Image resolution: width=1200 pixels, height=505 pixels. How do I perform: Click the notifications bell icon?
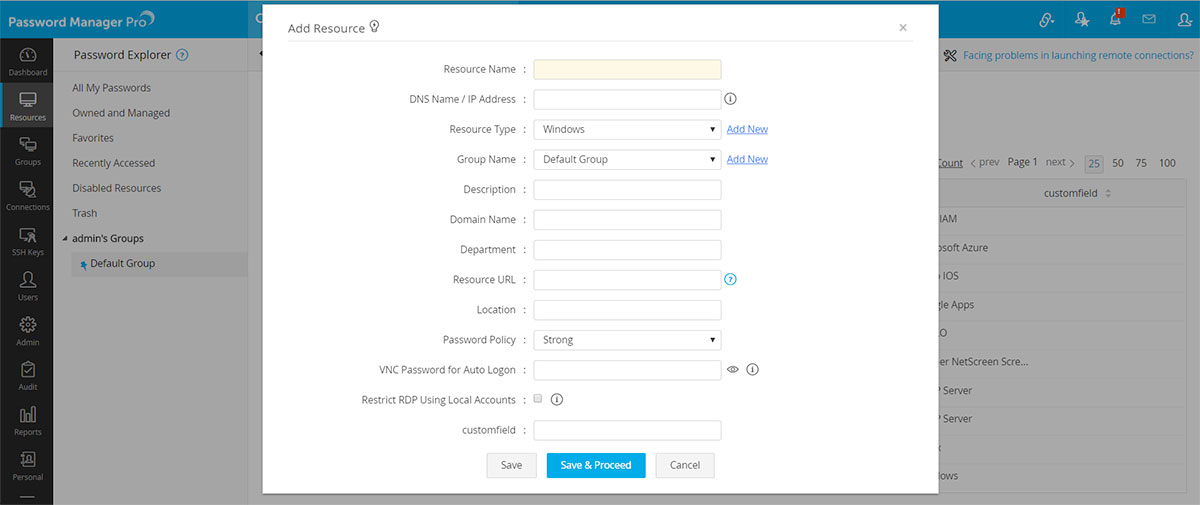[1115, 19]
